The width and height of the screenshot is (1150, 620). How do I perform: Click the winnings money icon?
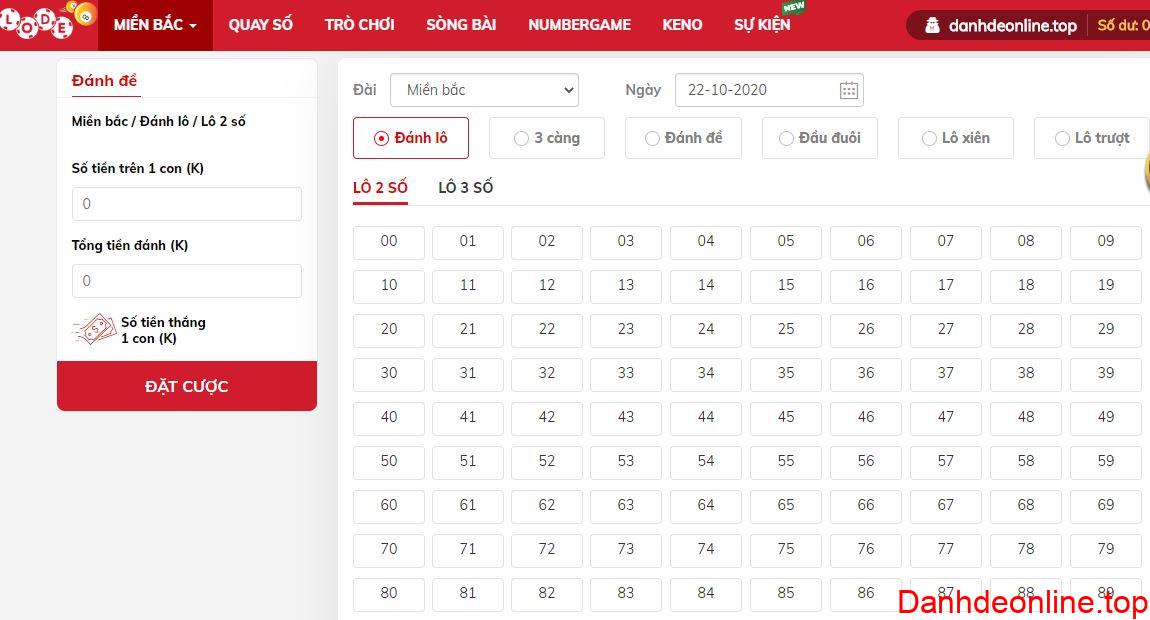point(94,330)
